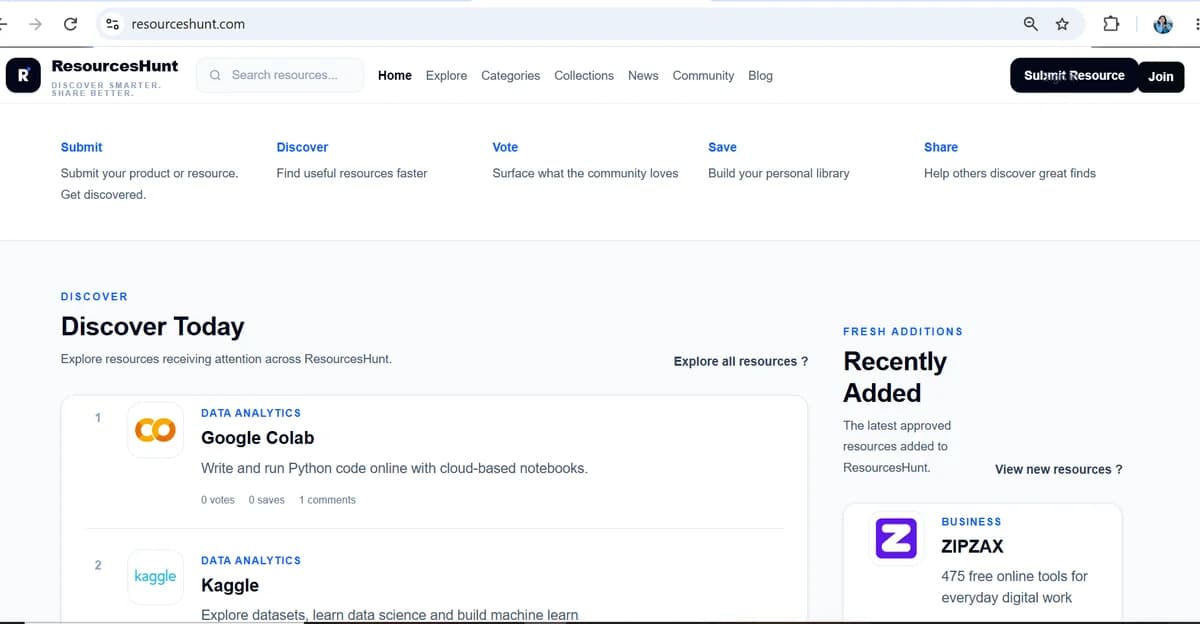Click the ResourcesHunt brand name text
The width and height of the screenshot is (1200, 624).
click(x=115, y=66)
